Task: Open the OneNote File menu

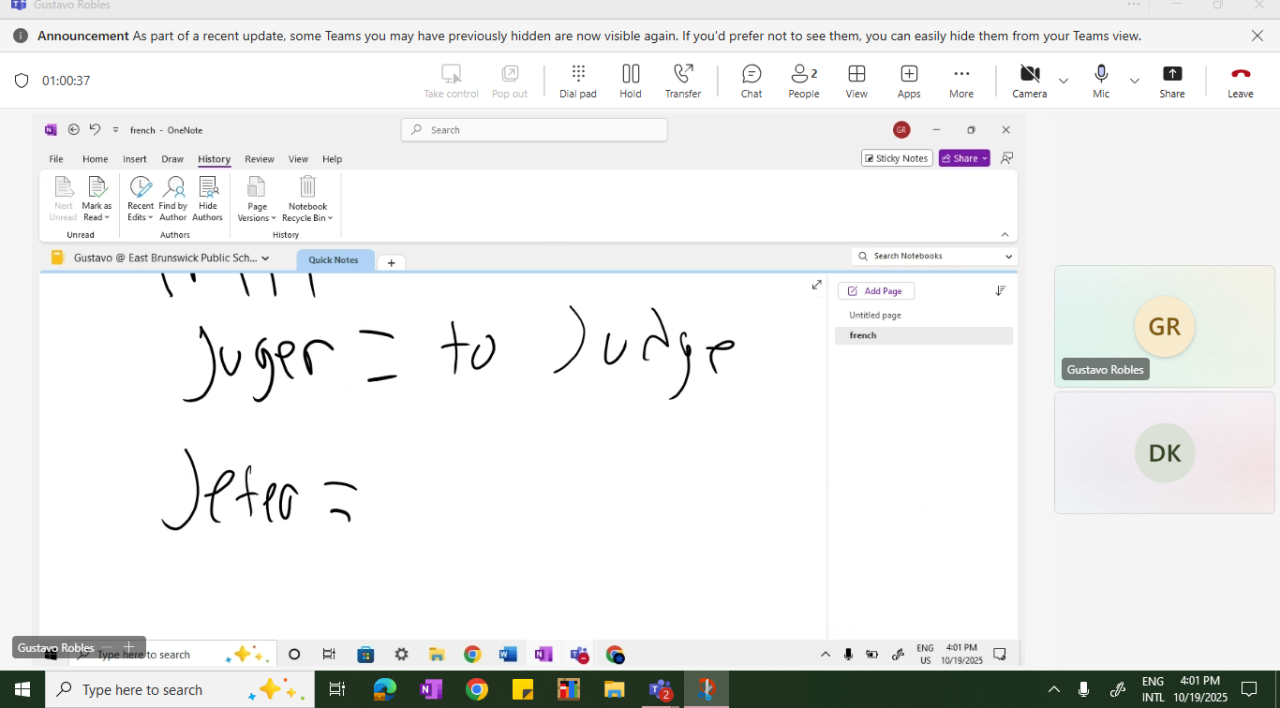Action: coord(56,159)
